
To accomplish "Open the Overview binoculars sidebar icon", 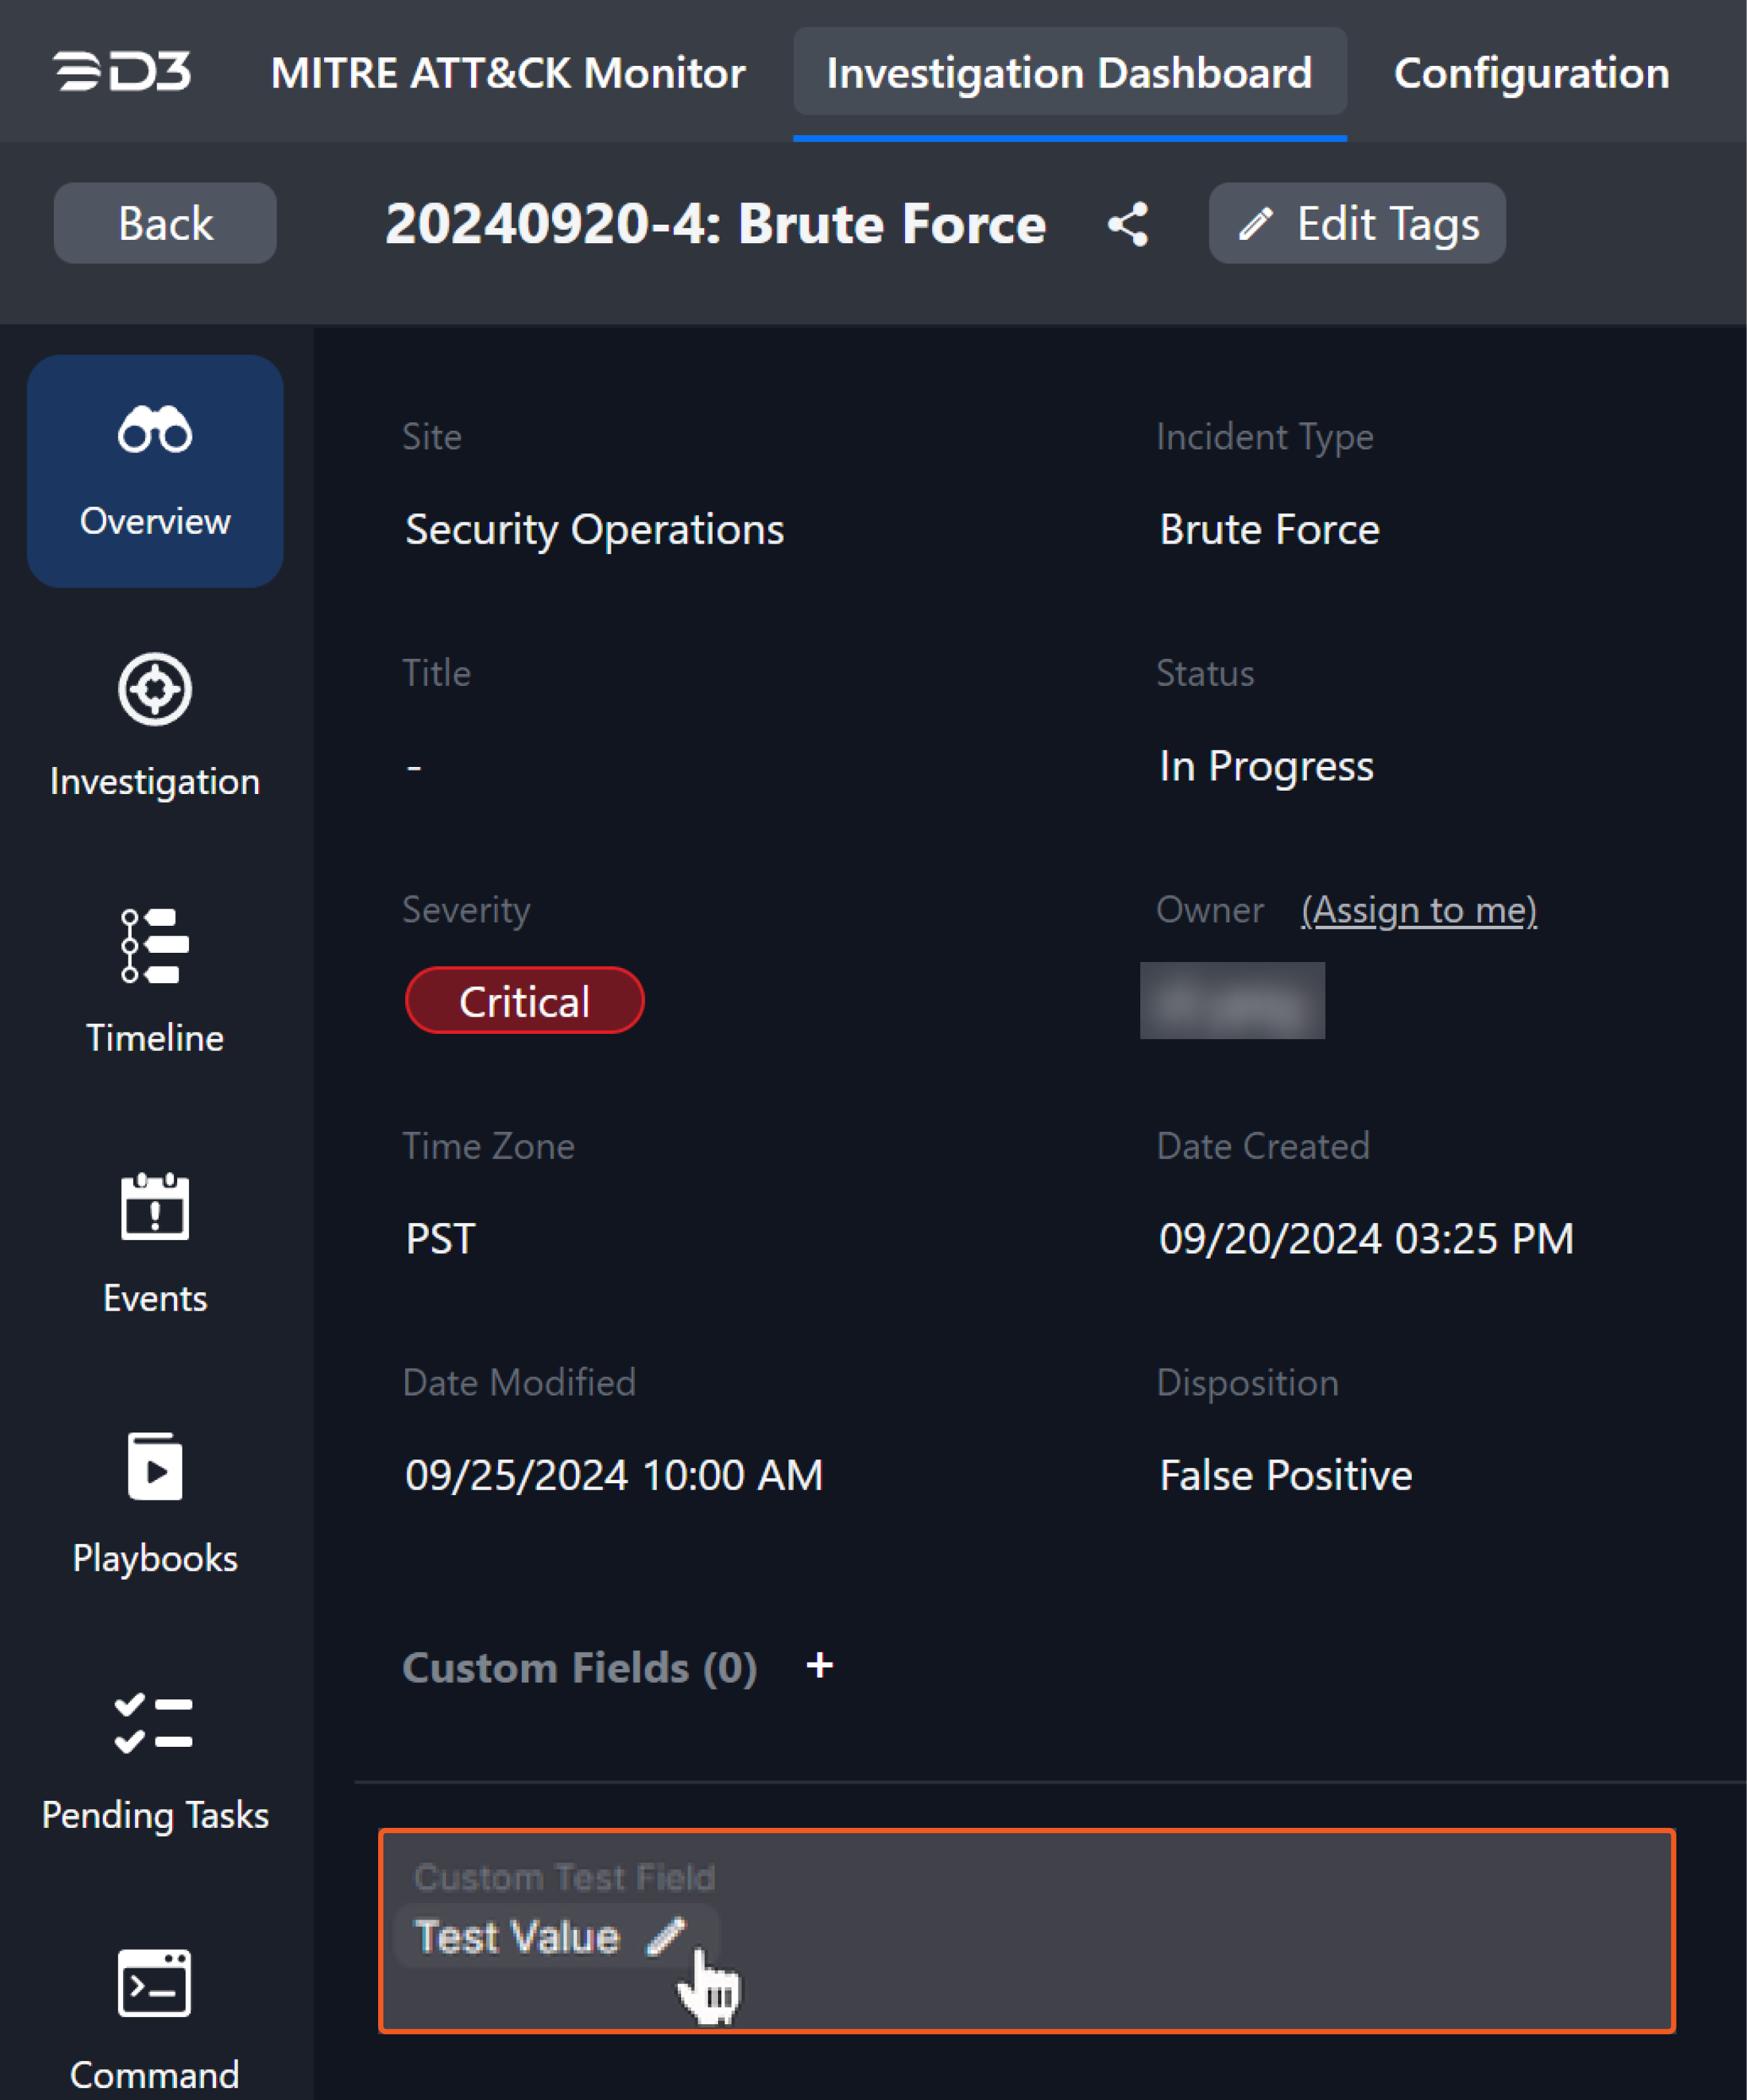I will pyautogui.click(x=155, y=431).
